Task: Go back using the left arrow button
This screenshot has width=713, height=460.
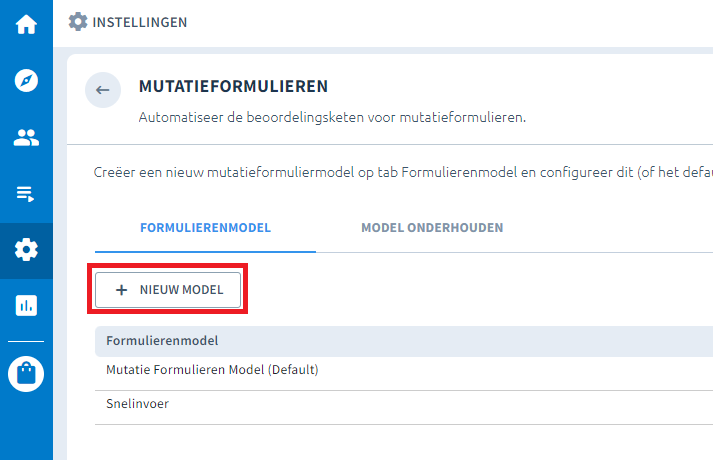Action: tap(102, 90)
